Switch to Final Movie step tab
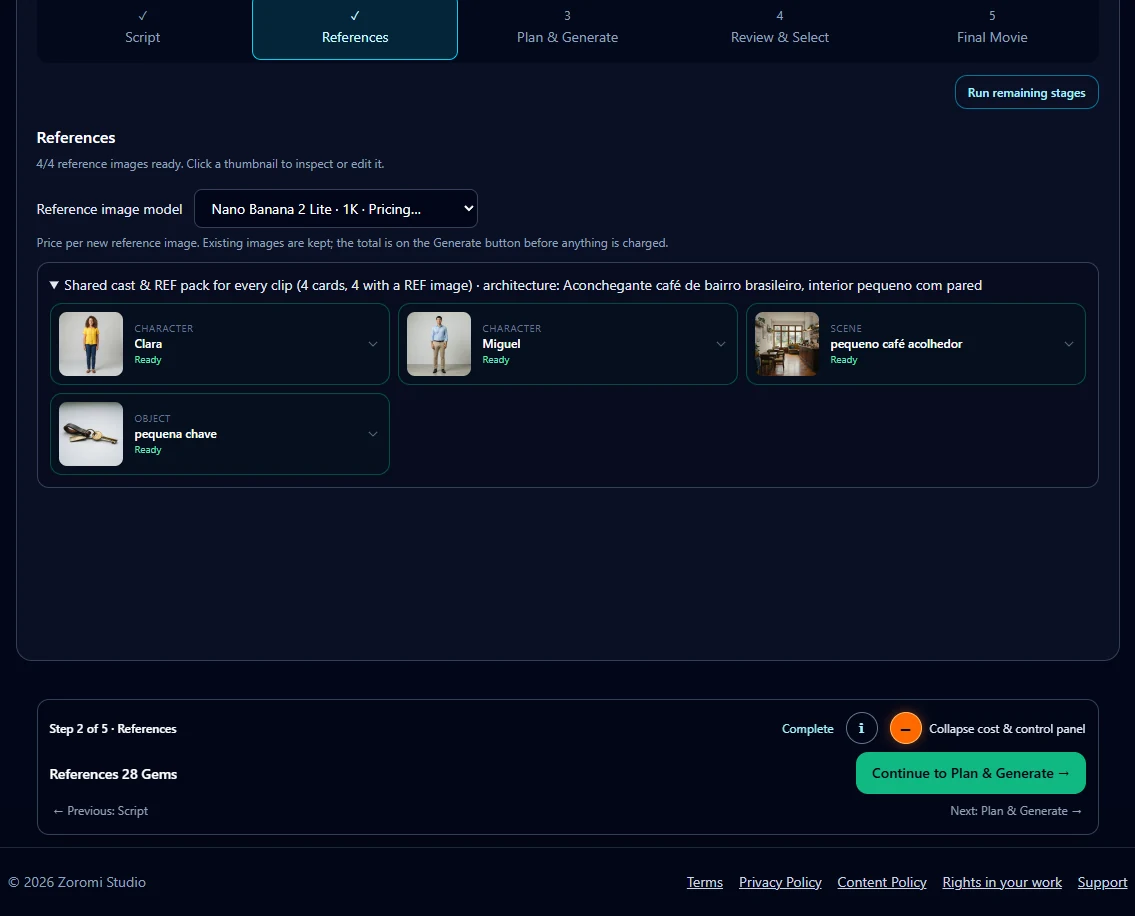 (992, 27)
